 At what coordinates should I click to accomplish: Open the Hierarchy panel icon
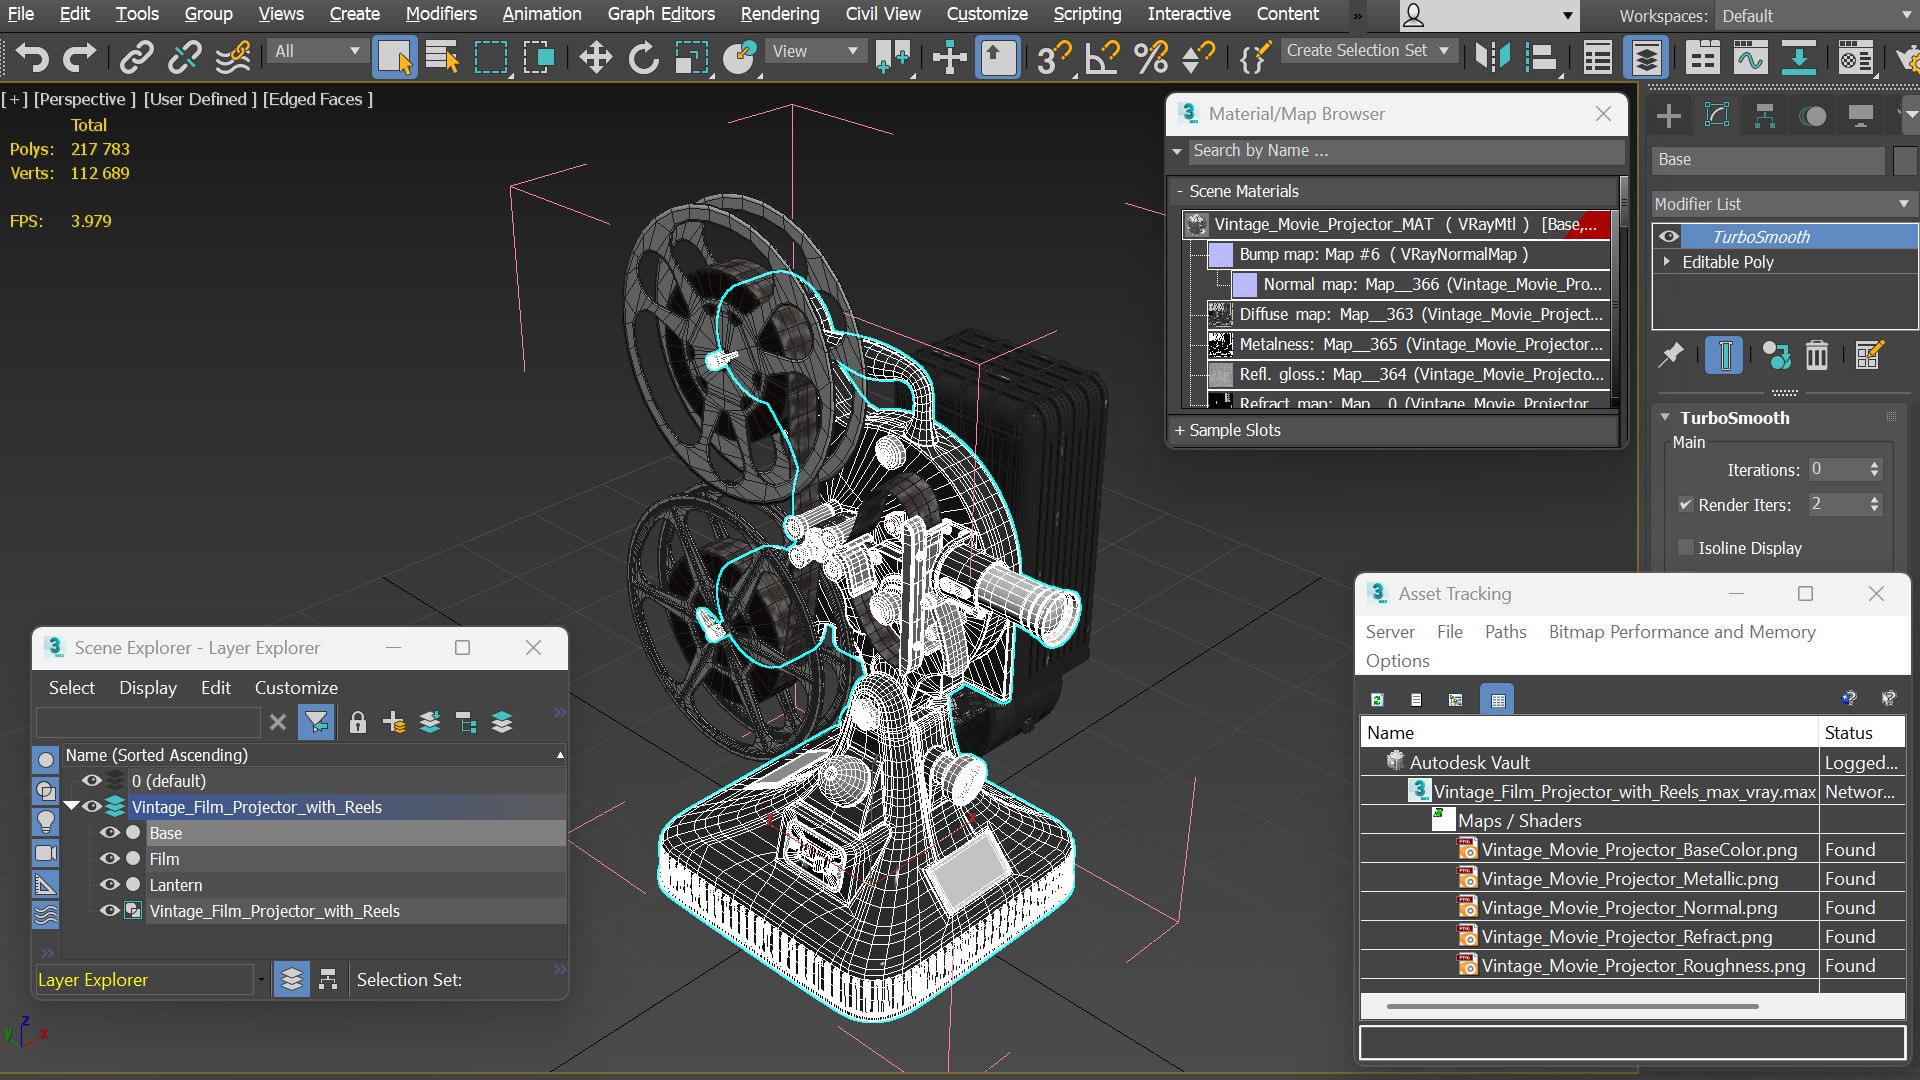tap(1764, 116)
